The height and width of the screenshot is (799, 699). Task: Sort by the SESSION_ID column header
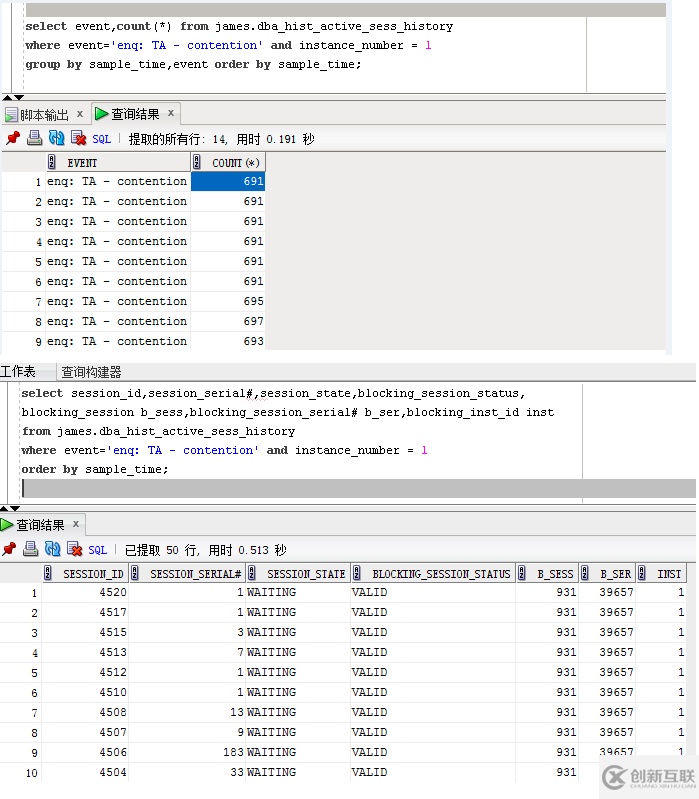click(x=93, y=574)
